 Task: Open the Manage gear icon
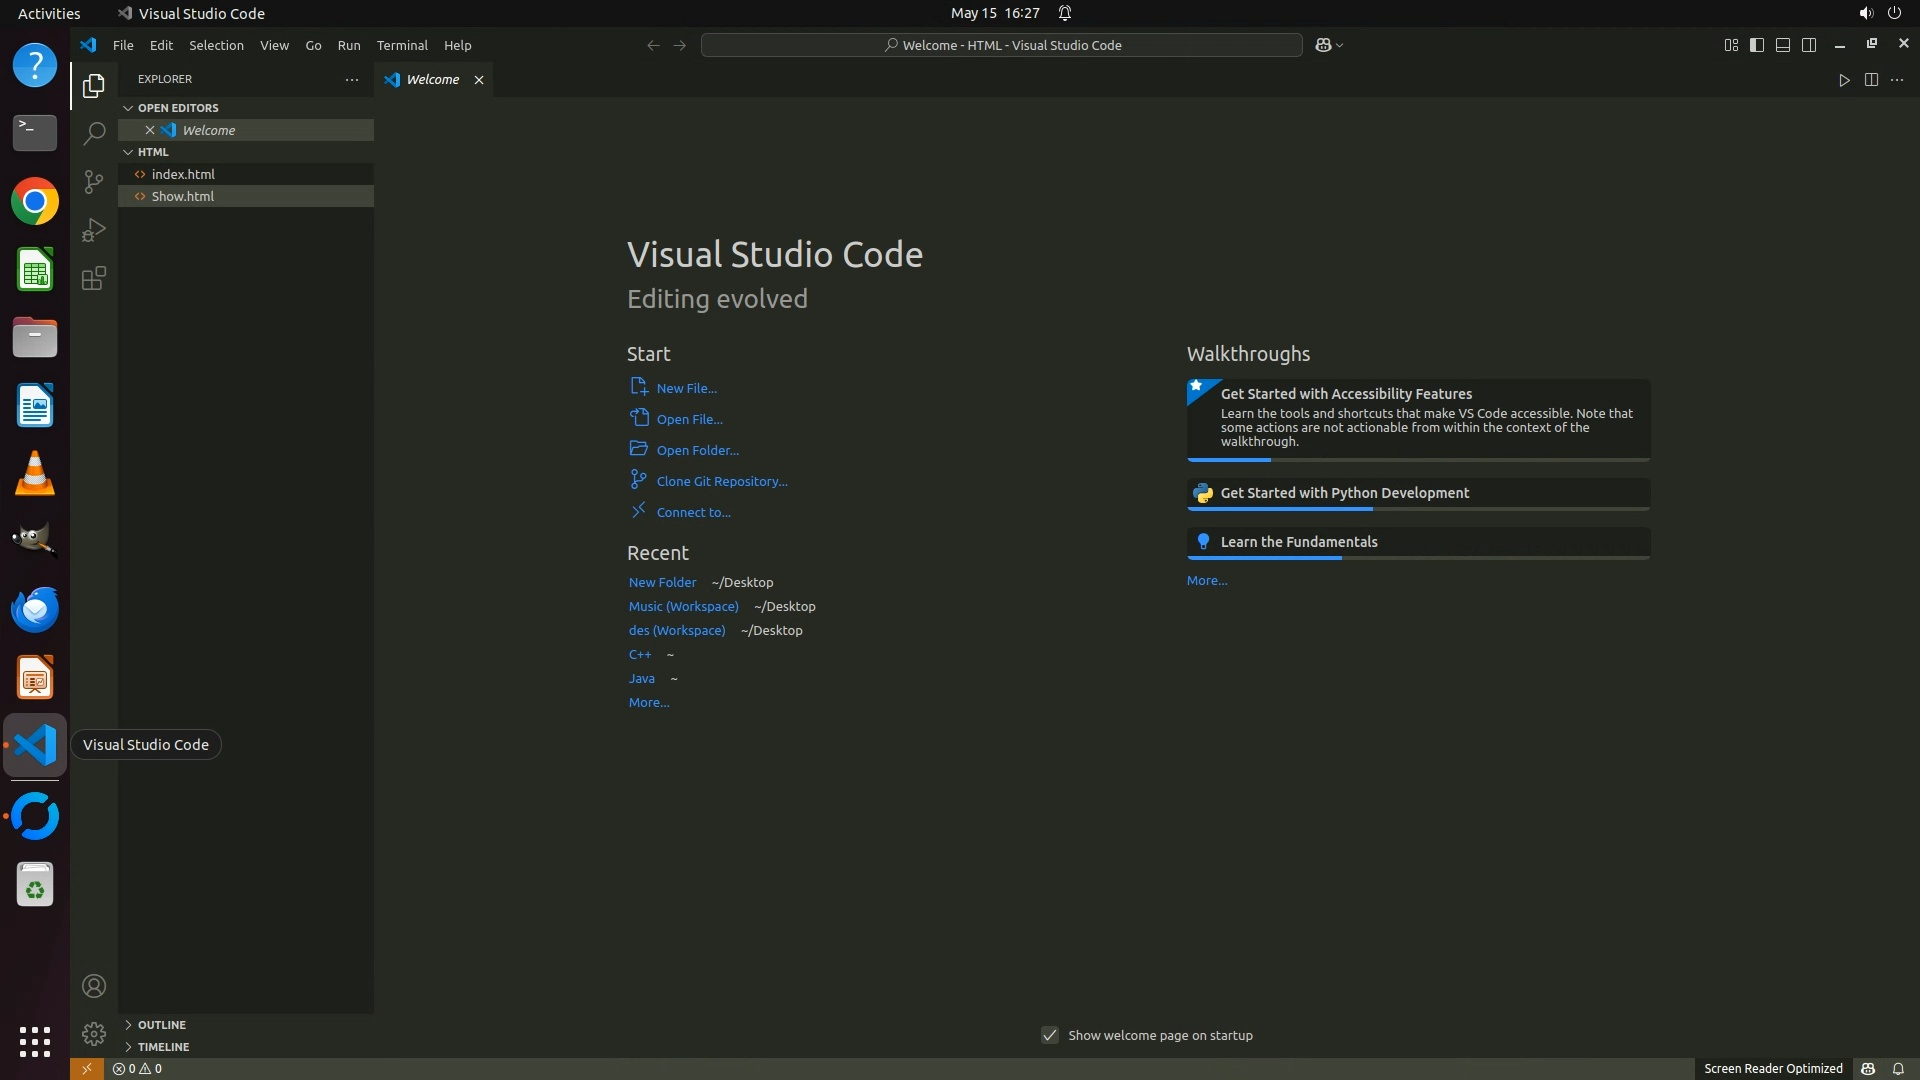coord(94,1033)
